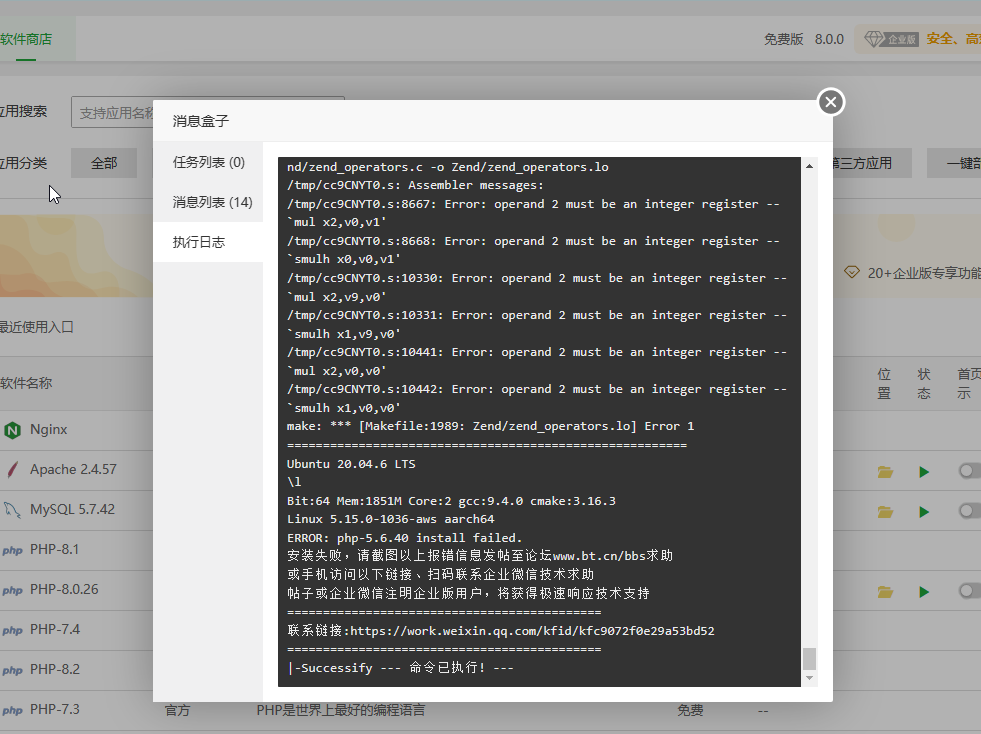The height and width of the screenshot is (734, 981).
Task: Toggle PHP-8.0.26 homepage display switch
Action: coord(969,591)
